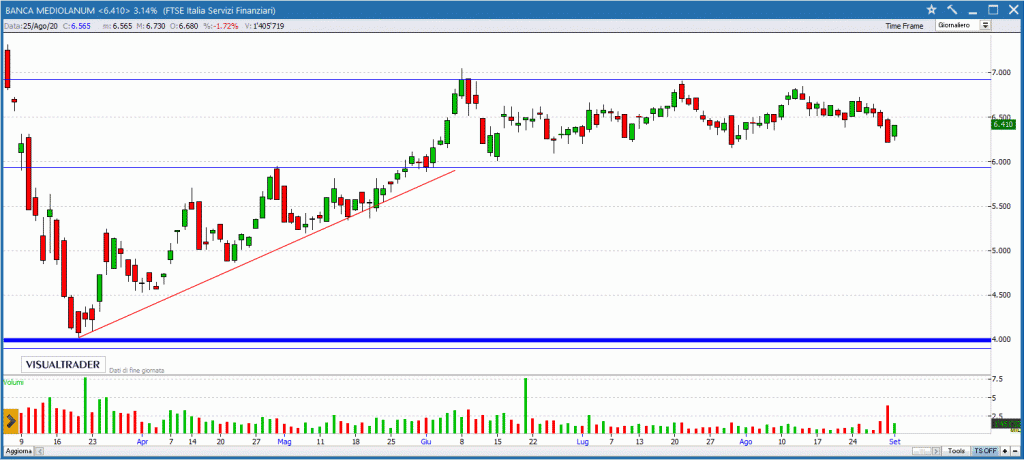Click the 4.000 price axis label

pyautogui.click(x=1002, y=340)
